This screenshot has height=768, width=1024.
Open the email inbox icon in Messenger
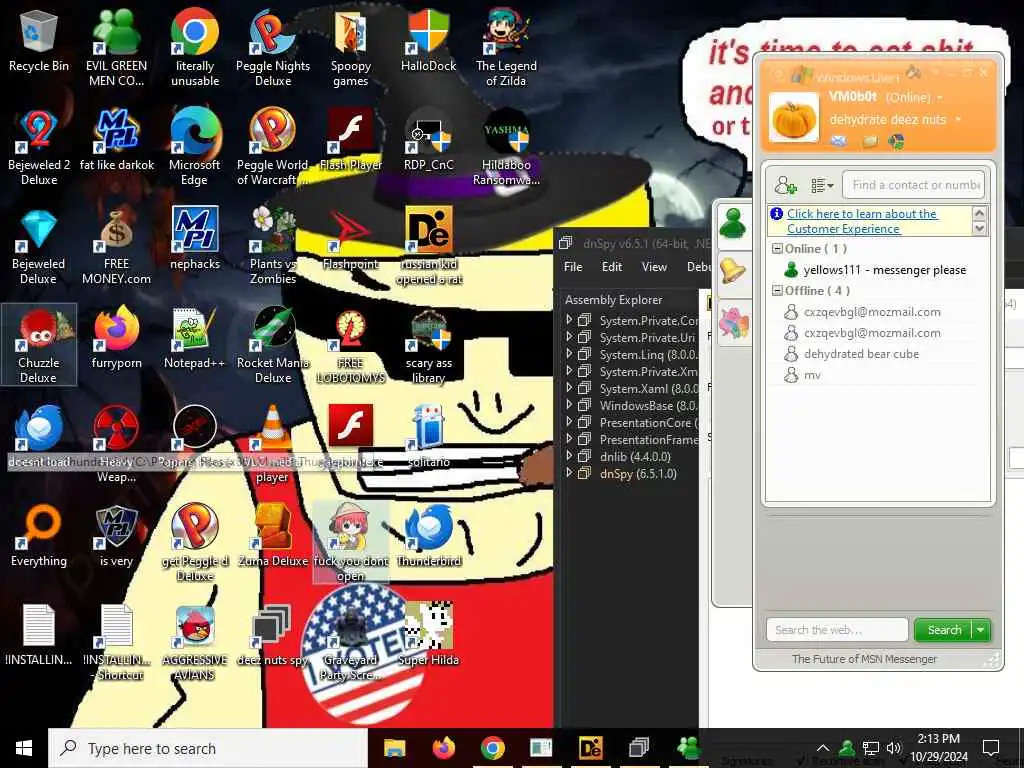(839, 140)
